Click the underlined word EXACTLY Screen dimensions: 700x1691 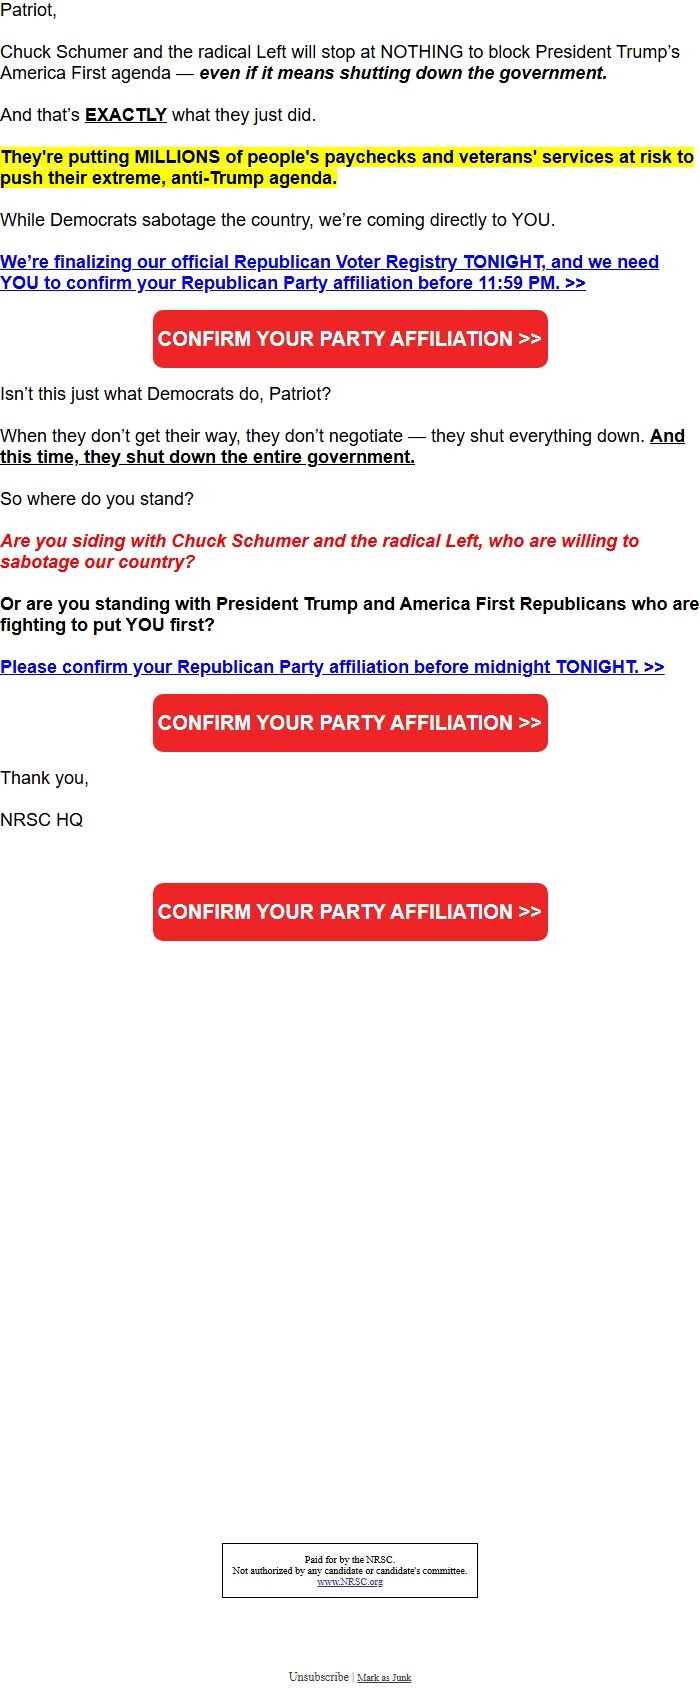coord(126,115)
